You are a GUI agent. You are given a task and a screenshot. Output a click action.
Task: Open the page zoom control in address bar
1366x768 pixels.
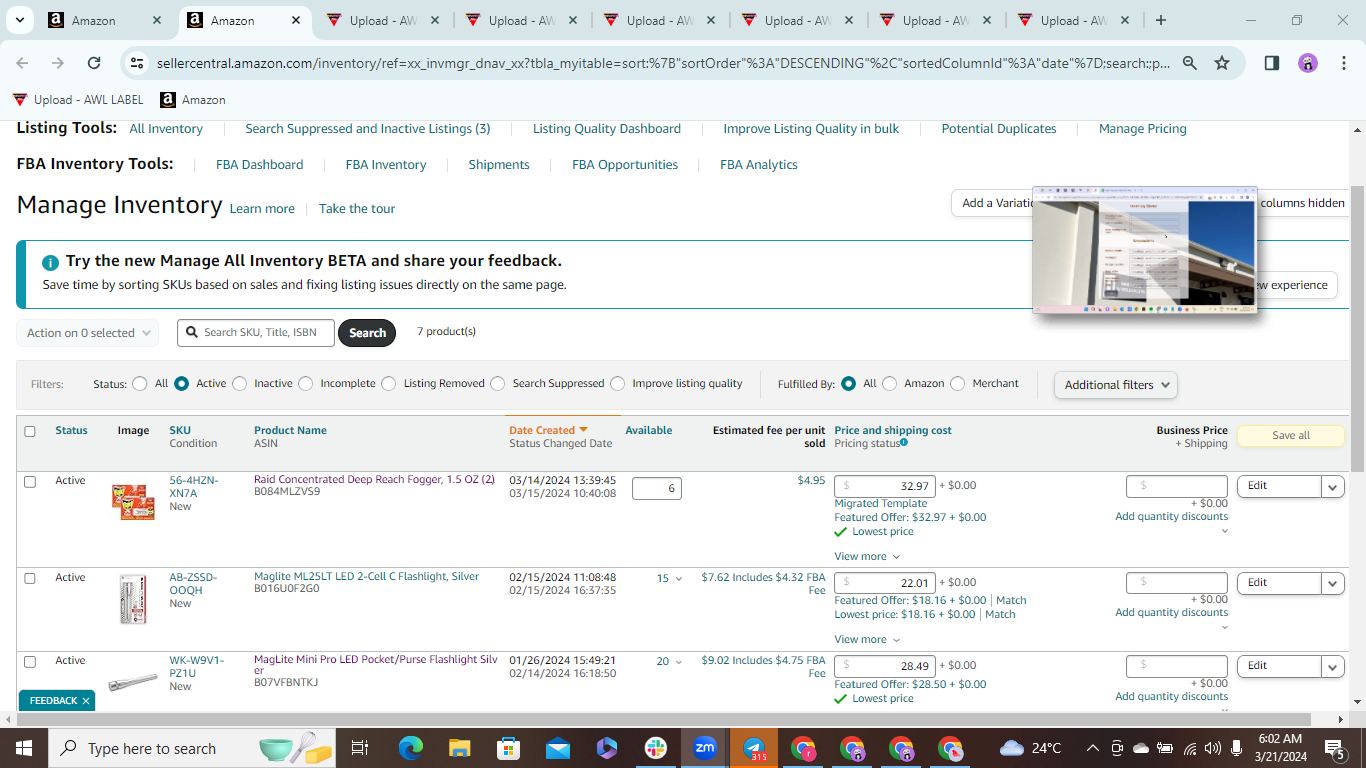click(1190, 63)
